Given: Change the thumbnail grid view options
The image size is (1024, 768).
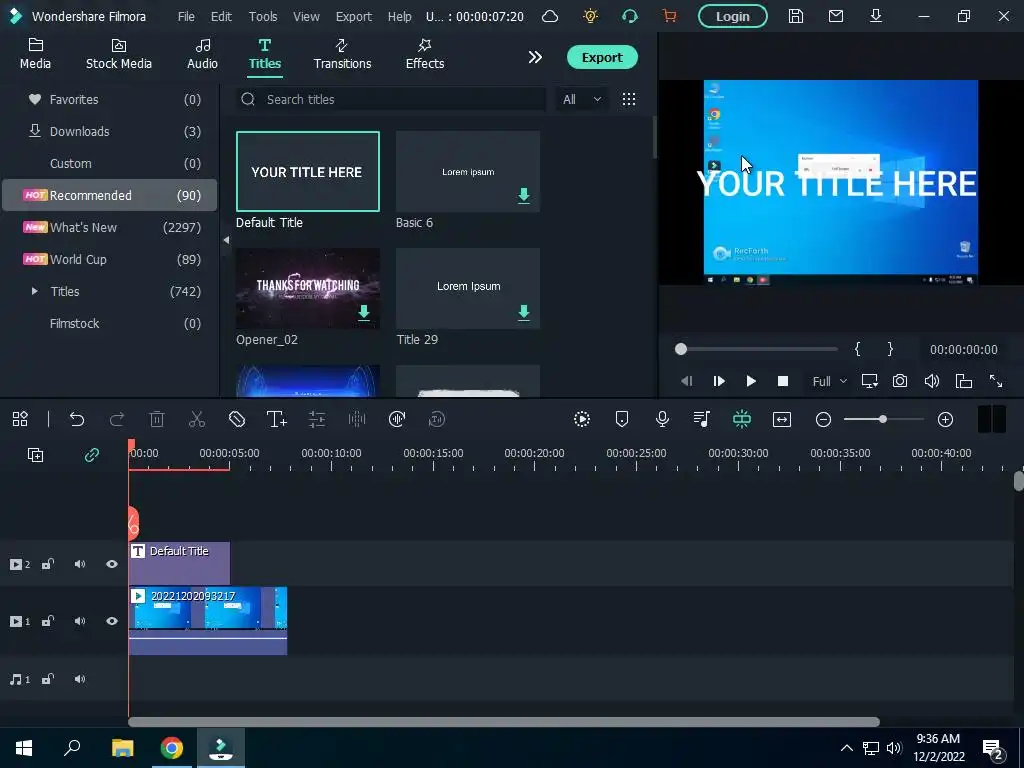Looking at the screenshot, I should click(x=629, y=99).
